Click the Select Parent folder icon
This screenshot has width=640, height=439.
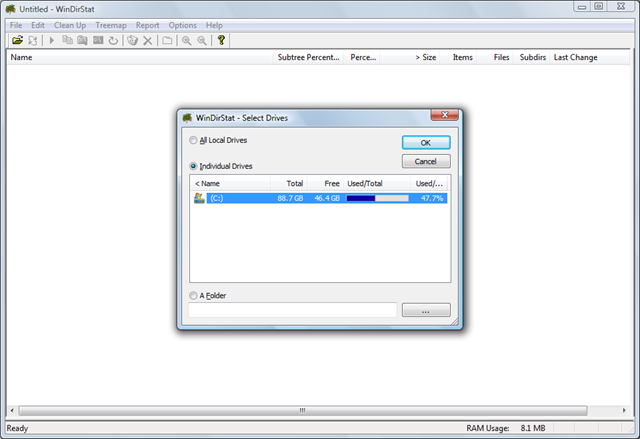[167, 40]
